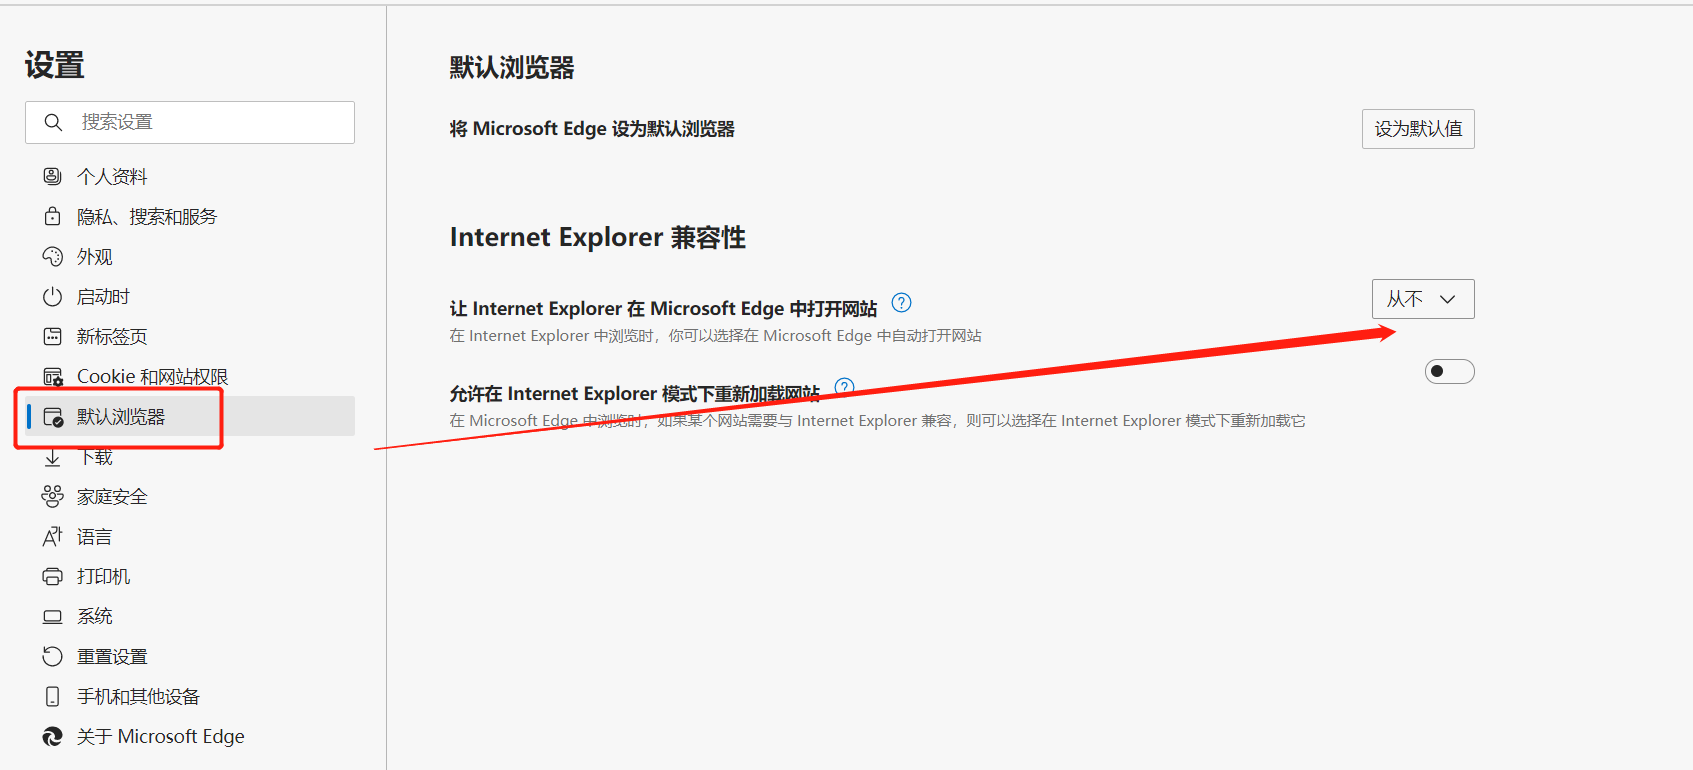Image resolution: width=1693 pixels, height=770 pixels.
Task: Click the lock icon for 隐私、搜索和服务
Action: [52, 216]
